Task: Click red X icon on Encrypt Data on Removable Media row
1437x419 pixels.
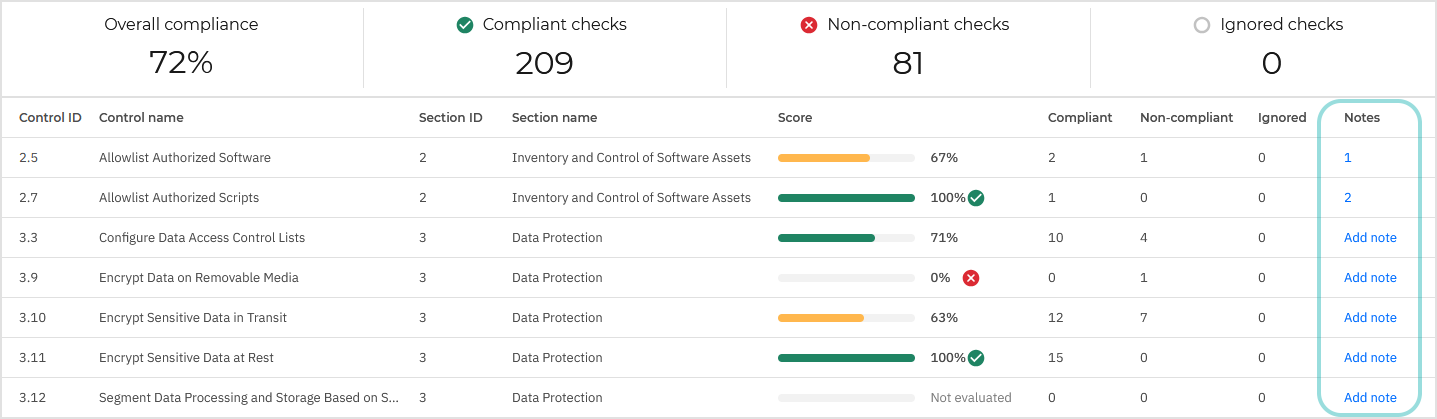Action: pos(970,278)
